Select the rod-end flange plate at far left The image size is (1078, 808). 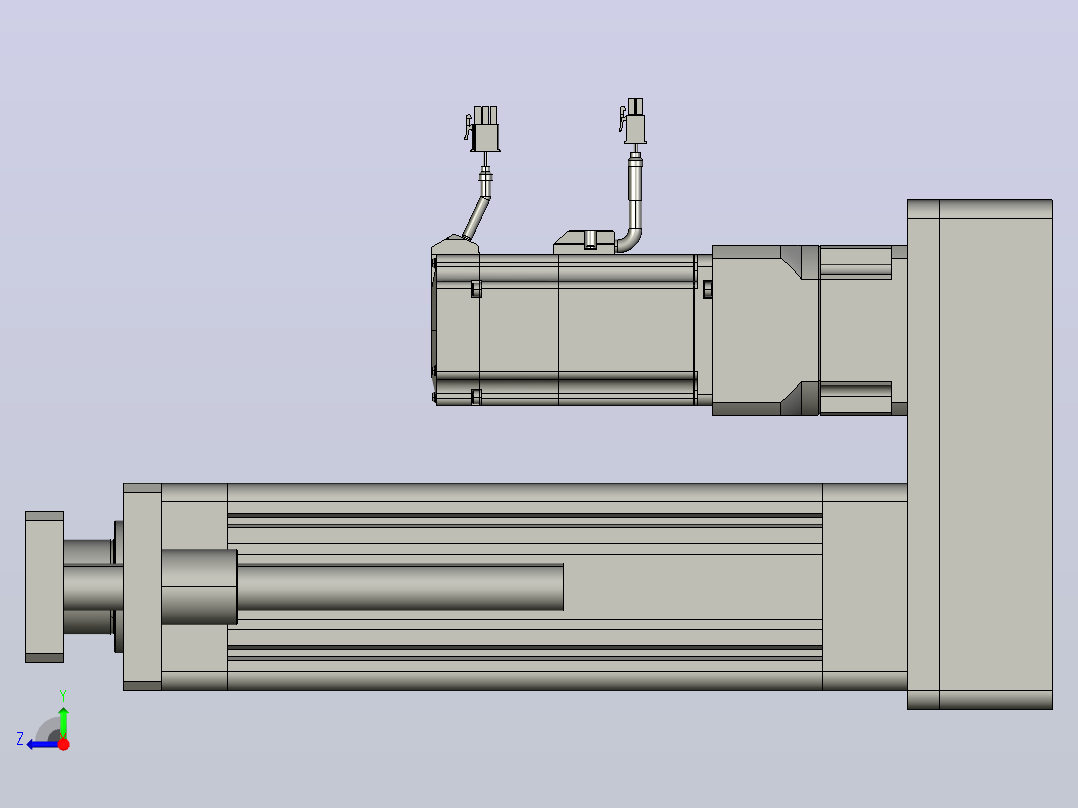pos(45,587)
